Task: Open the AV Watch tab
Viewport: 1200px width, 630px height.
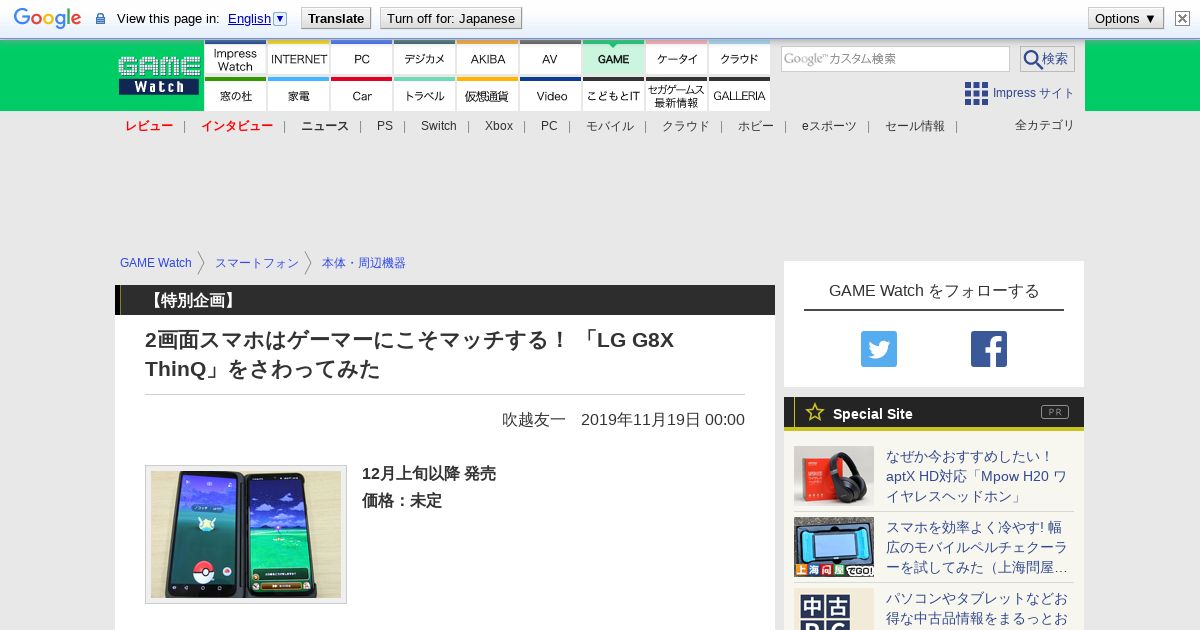Action: coord(550,59)
